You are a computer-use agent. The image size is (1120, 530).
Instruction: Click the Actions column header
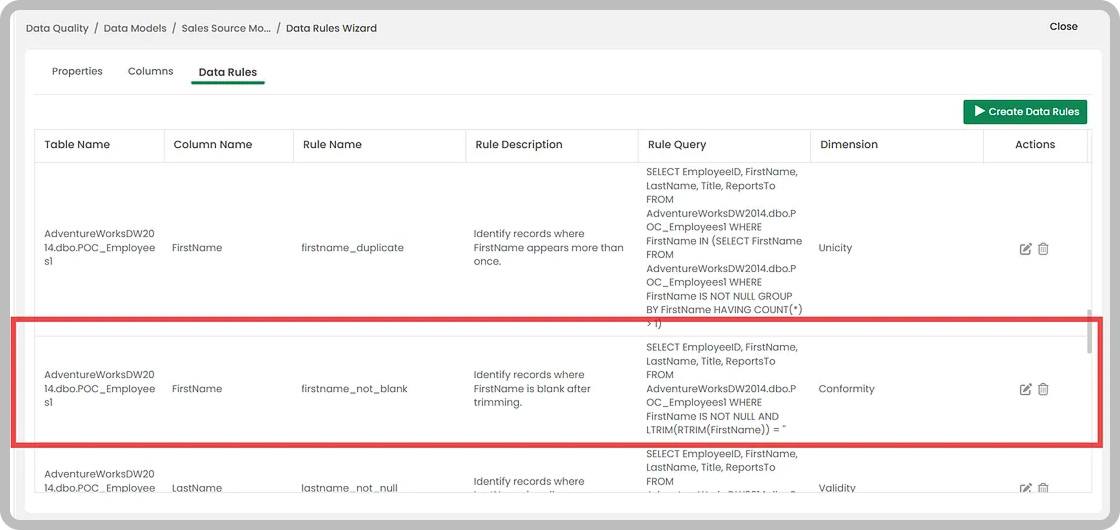1035,144
